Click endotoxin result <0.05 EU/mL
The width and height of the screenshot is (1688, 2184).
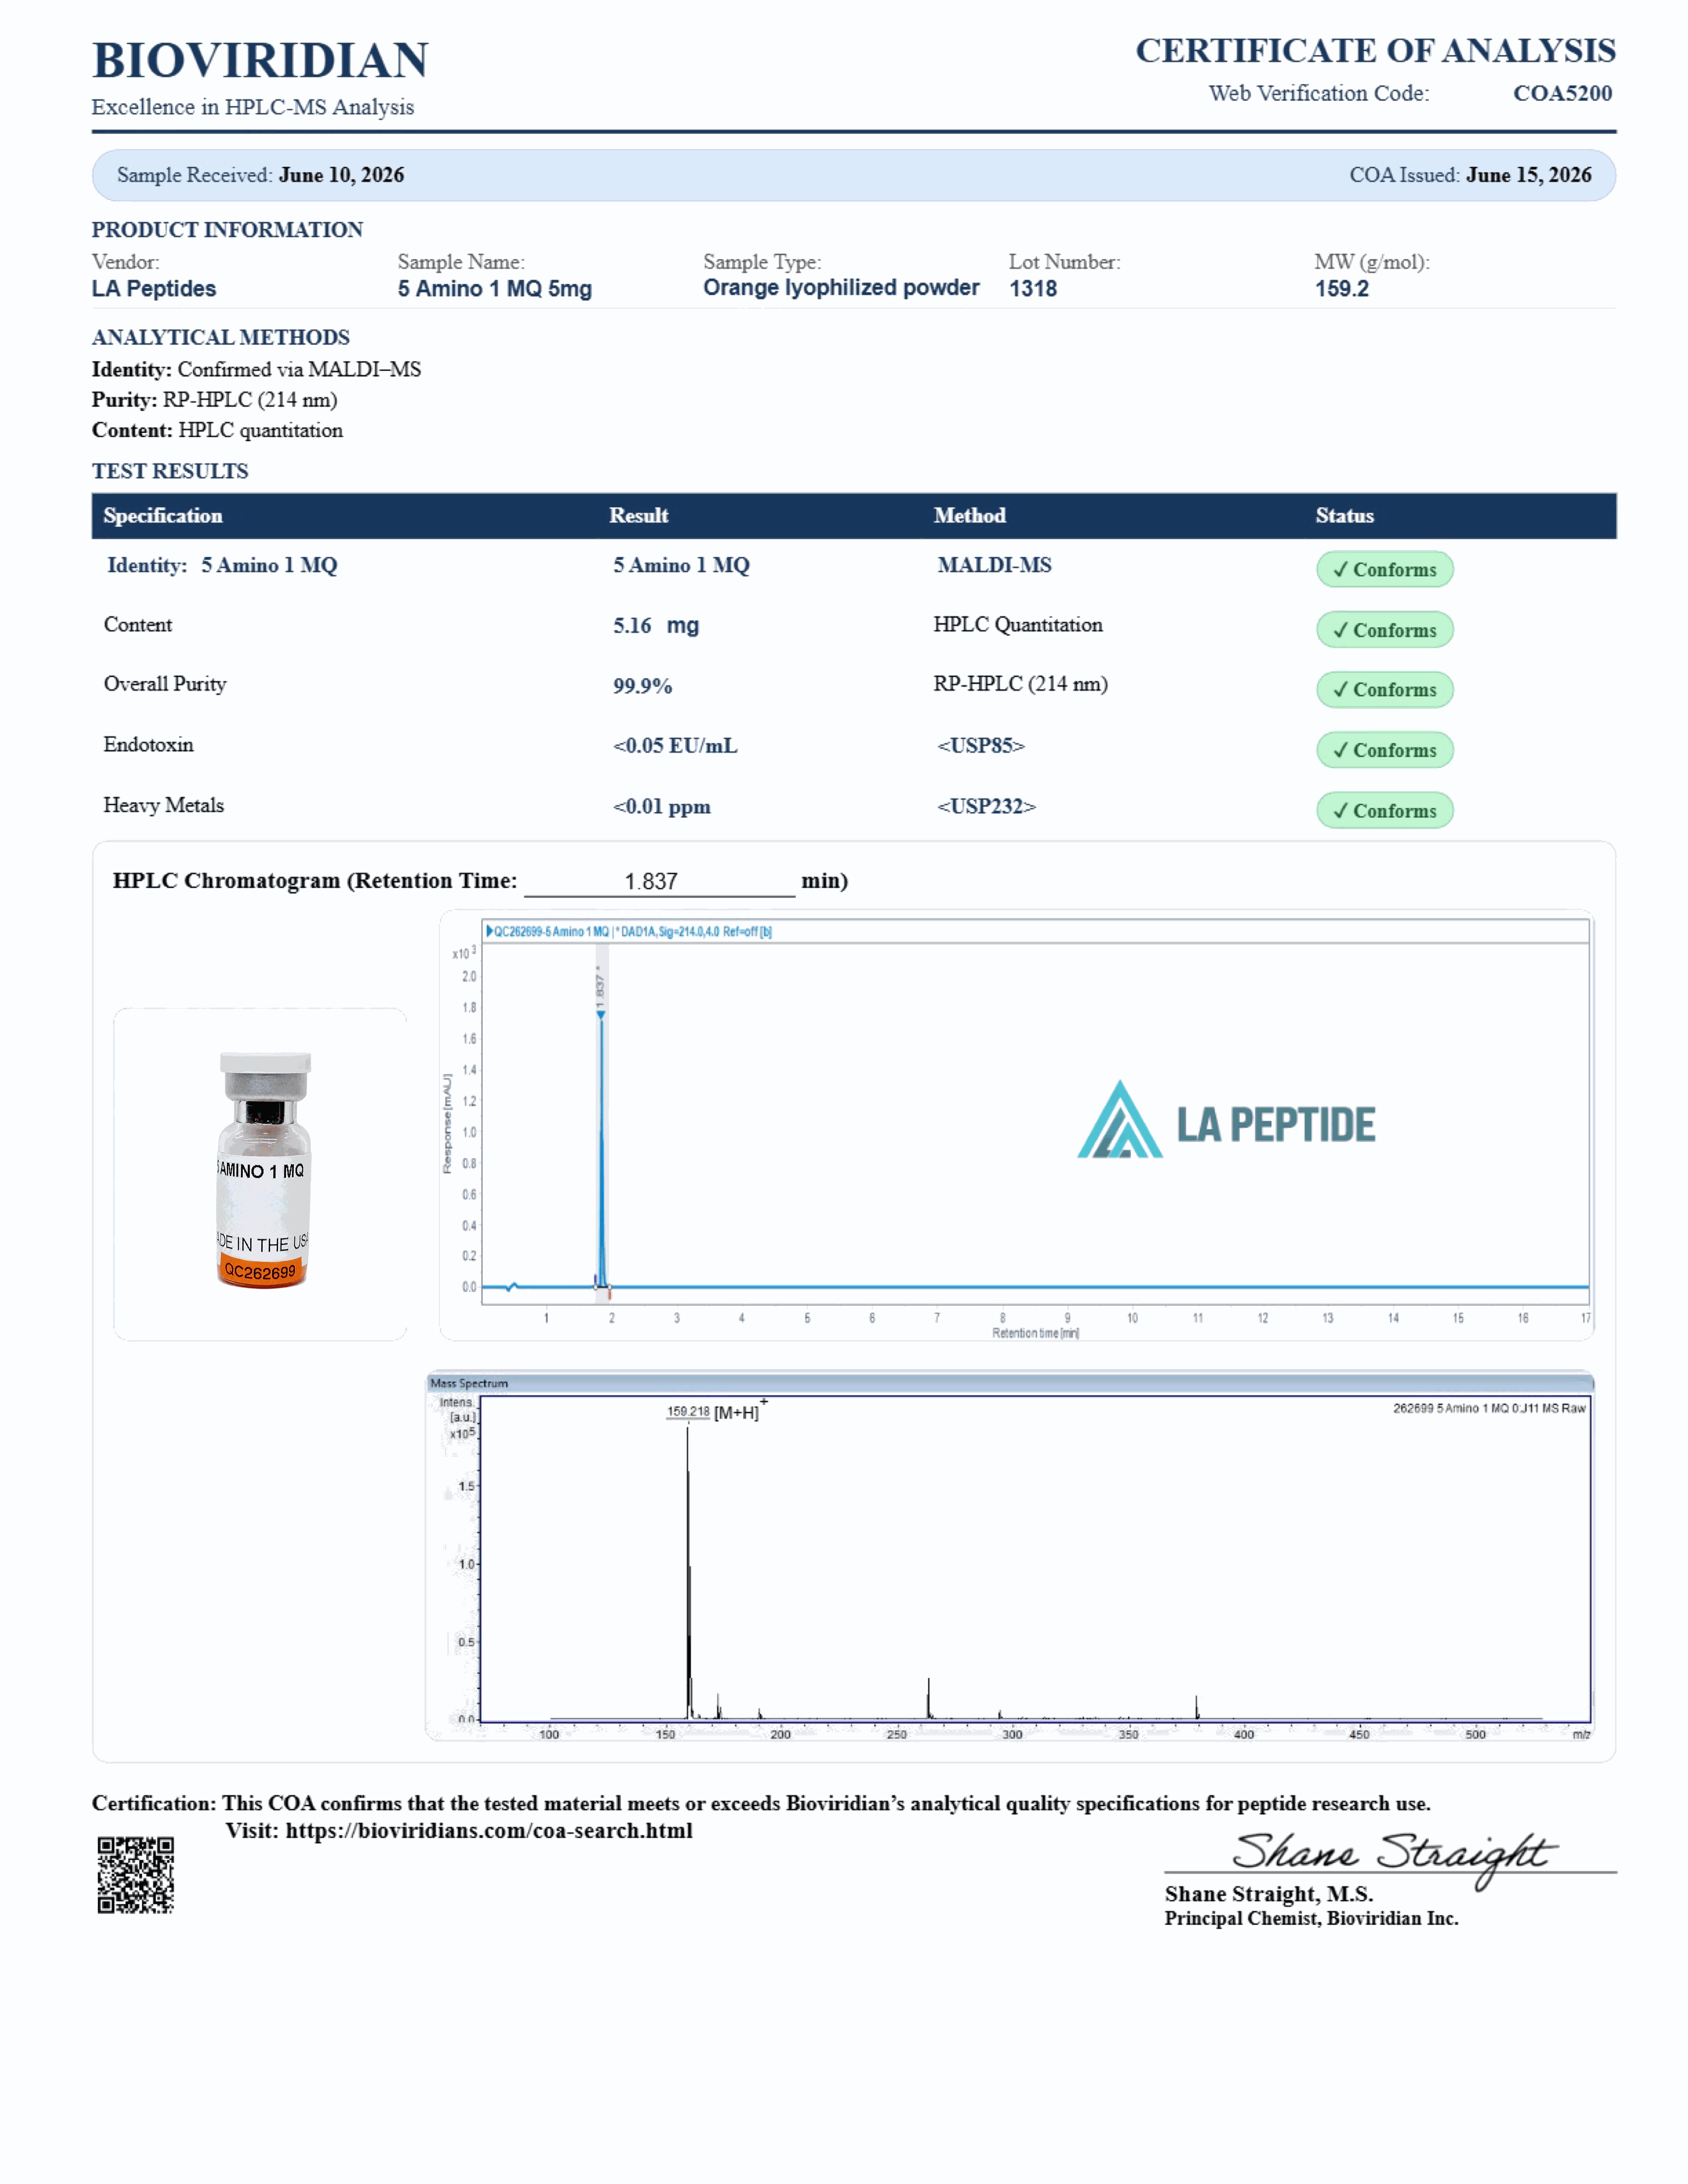coord(675,746)
